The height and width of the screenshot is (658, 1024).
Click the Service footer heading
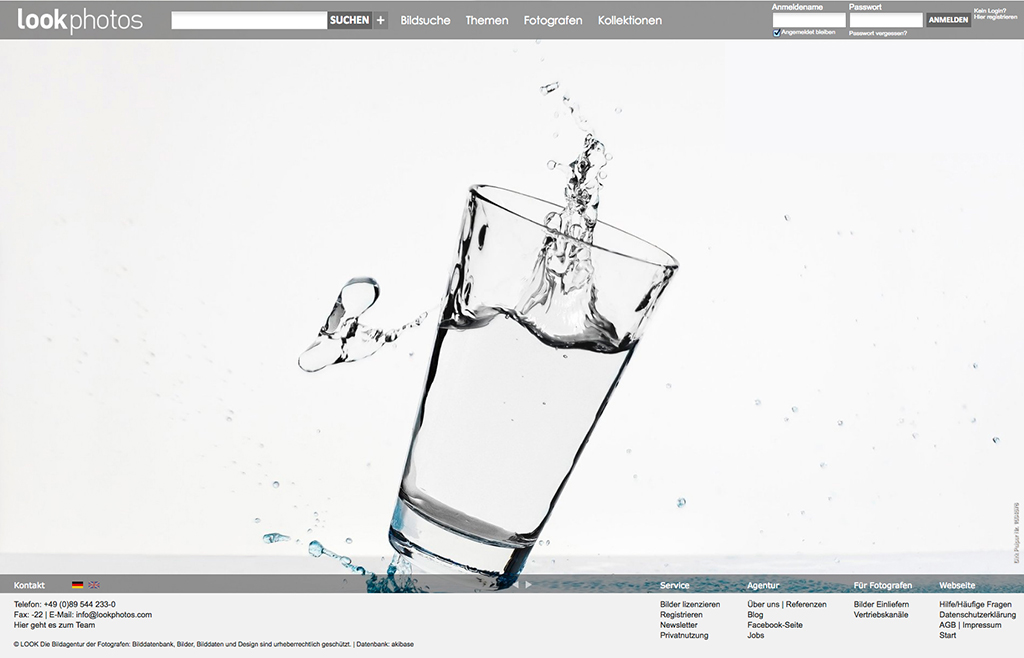(674, 585)
